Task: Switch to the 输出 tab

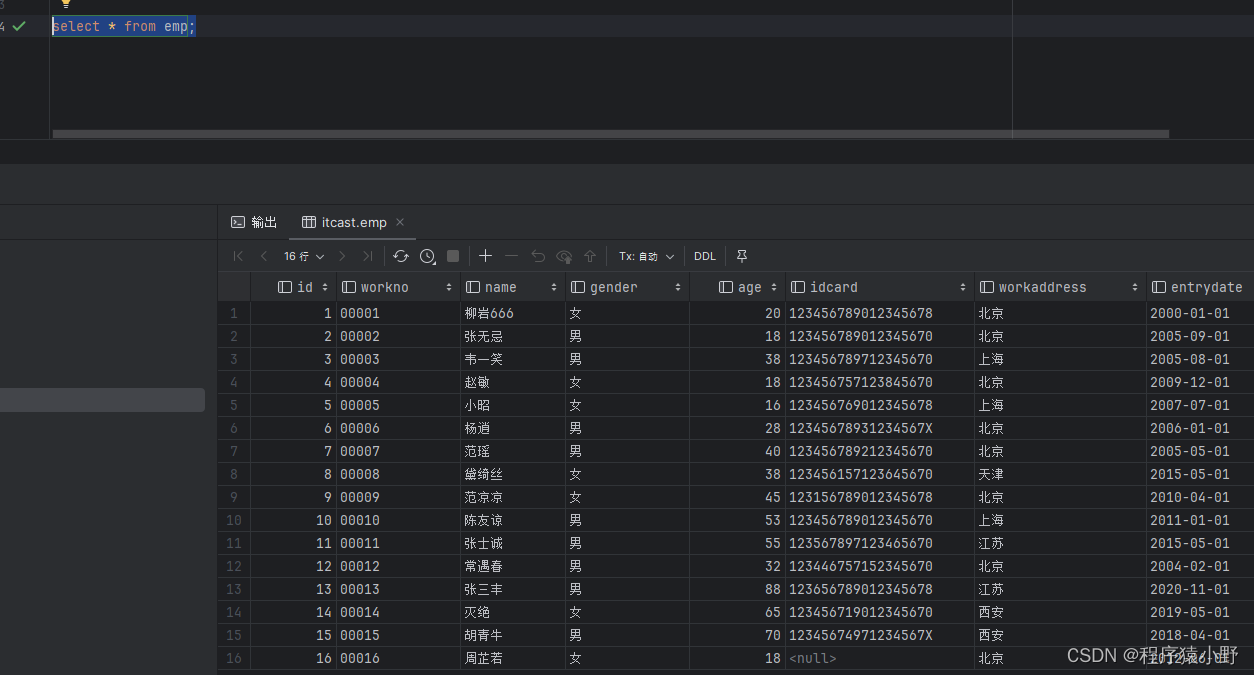Action: click(x=254, y=222)
